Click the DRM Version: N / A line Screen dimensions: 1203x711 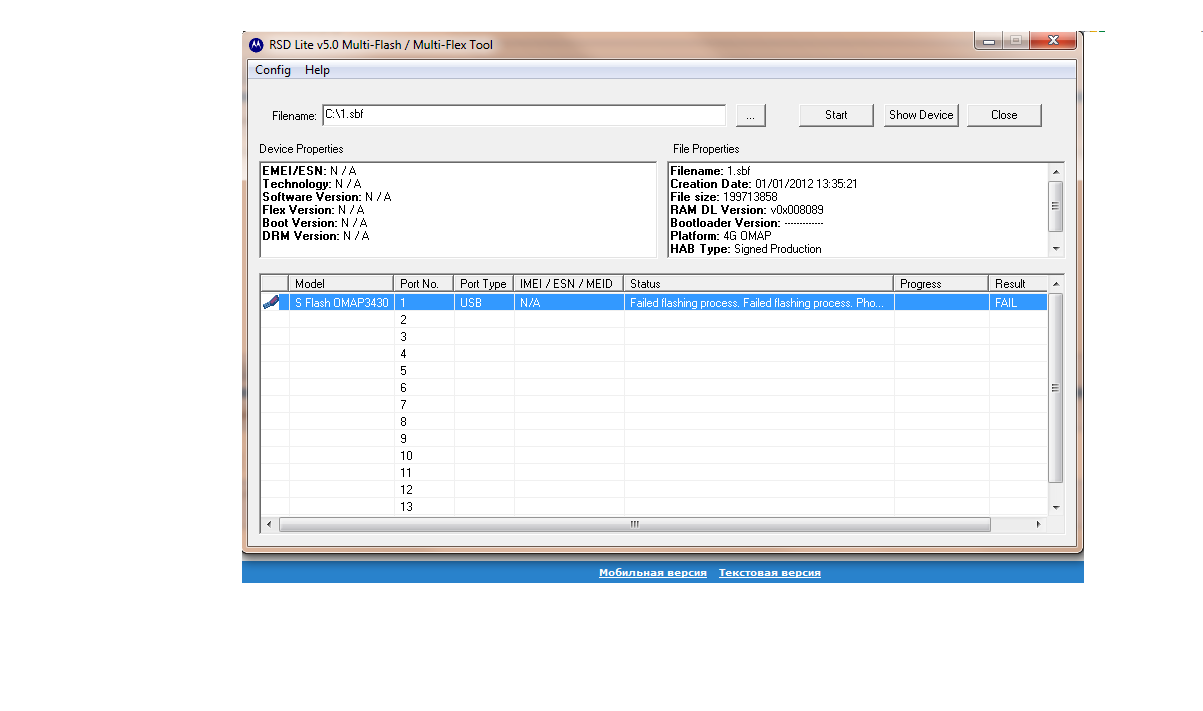(x=316, y=236)
